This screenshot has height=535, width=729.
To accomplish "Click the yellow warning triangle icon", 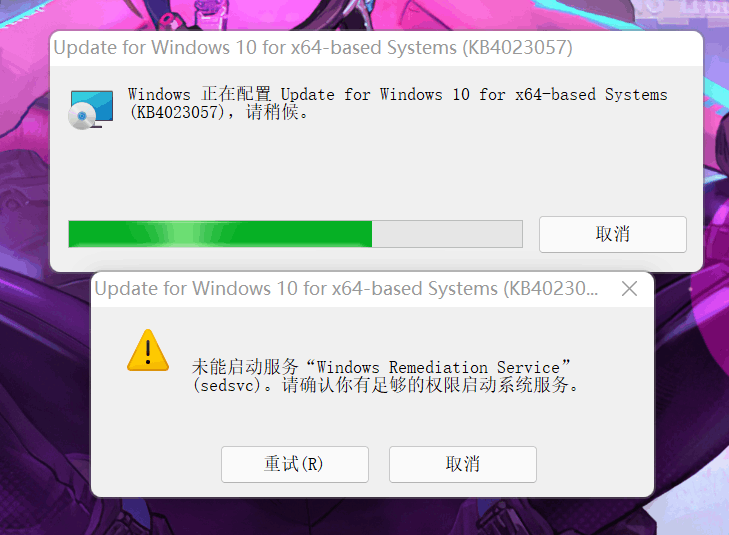I will tap(148, 350).
